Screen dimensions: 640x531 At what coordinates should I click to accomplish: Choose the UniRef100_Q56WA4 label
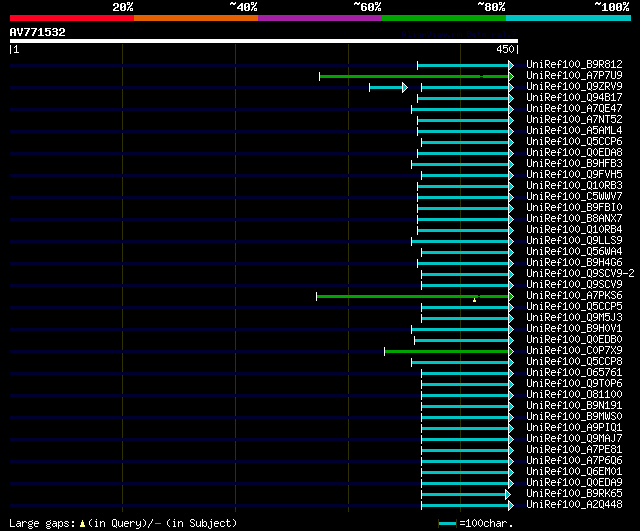point(574,251)
